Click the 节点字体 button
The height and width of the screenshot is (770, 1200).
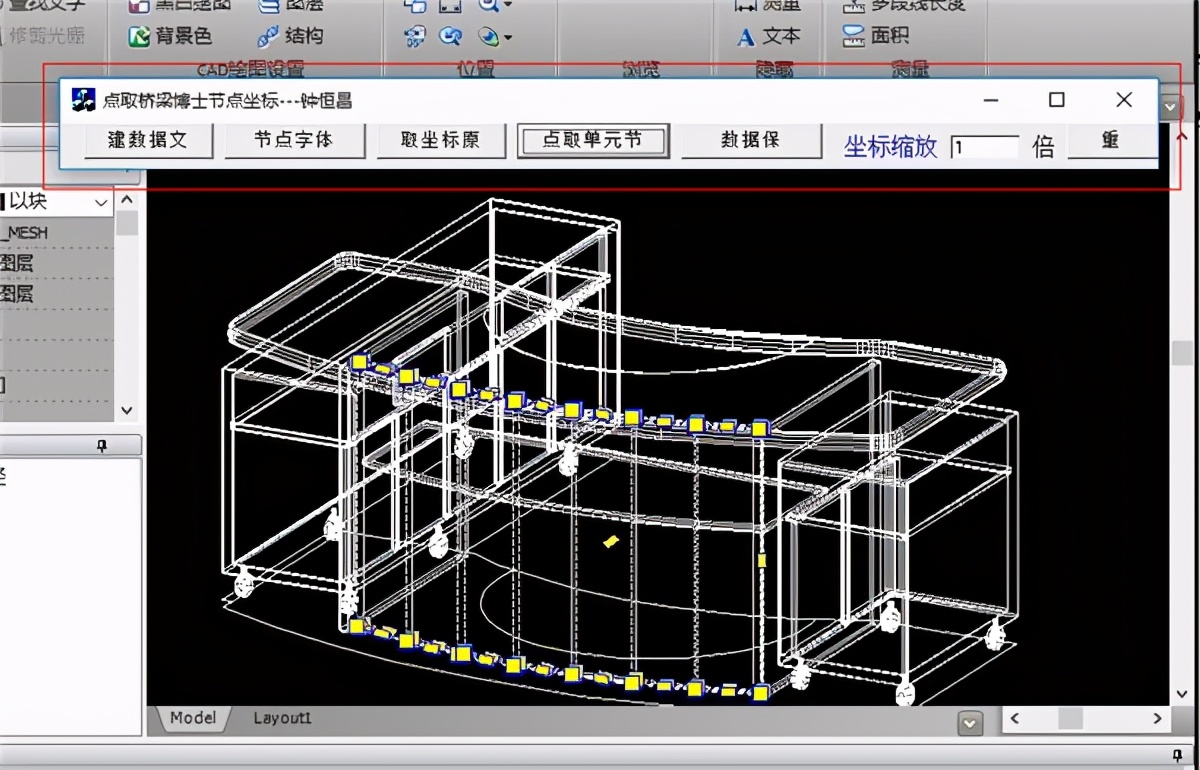click(x=294, y=140)
